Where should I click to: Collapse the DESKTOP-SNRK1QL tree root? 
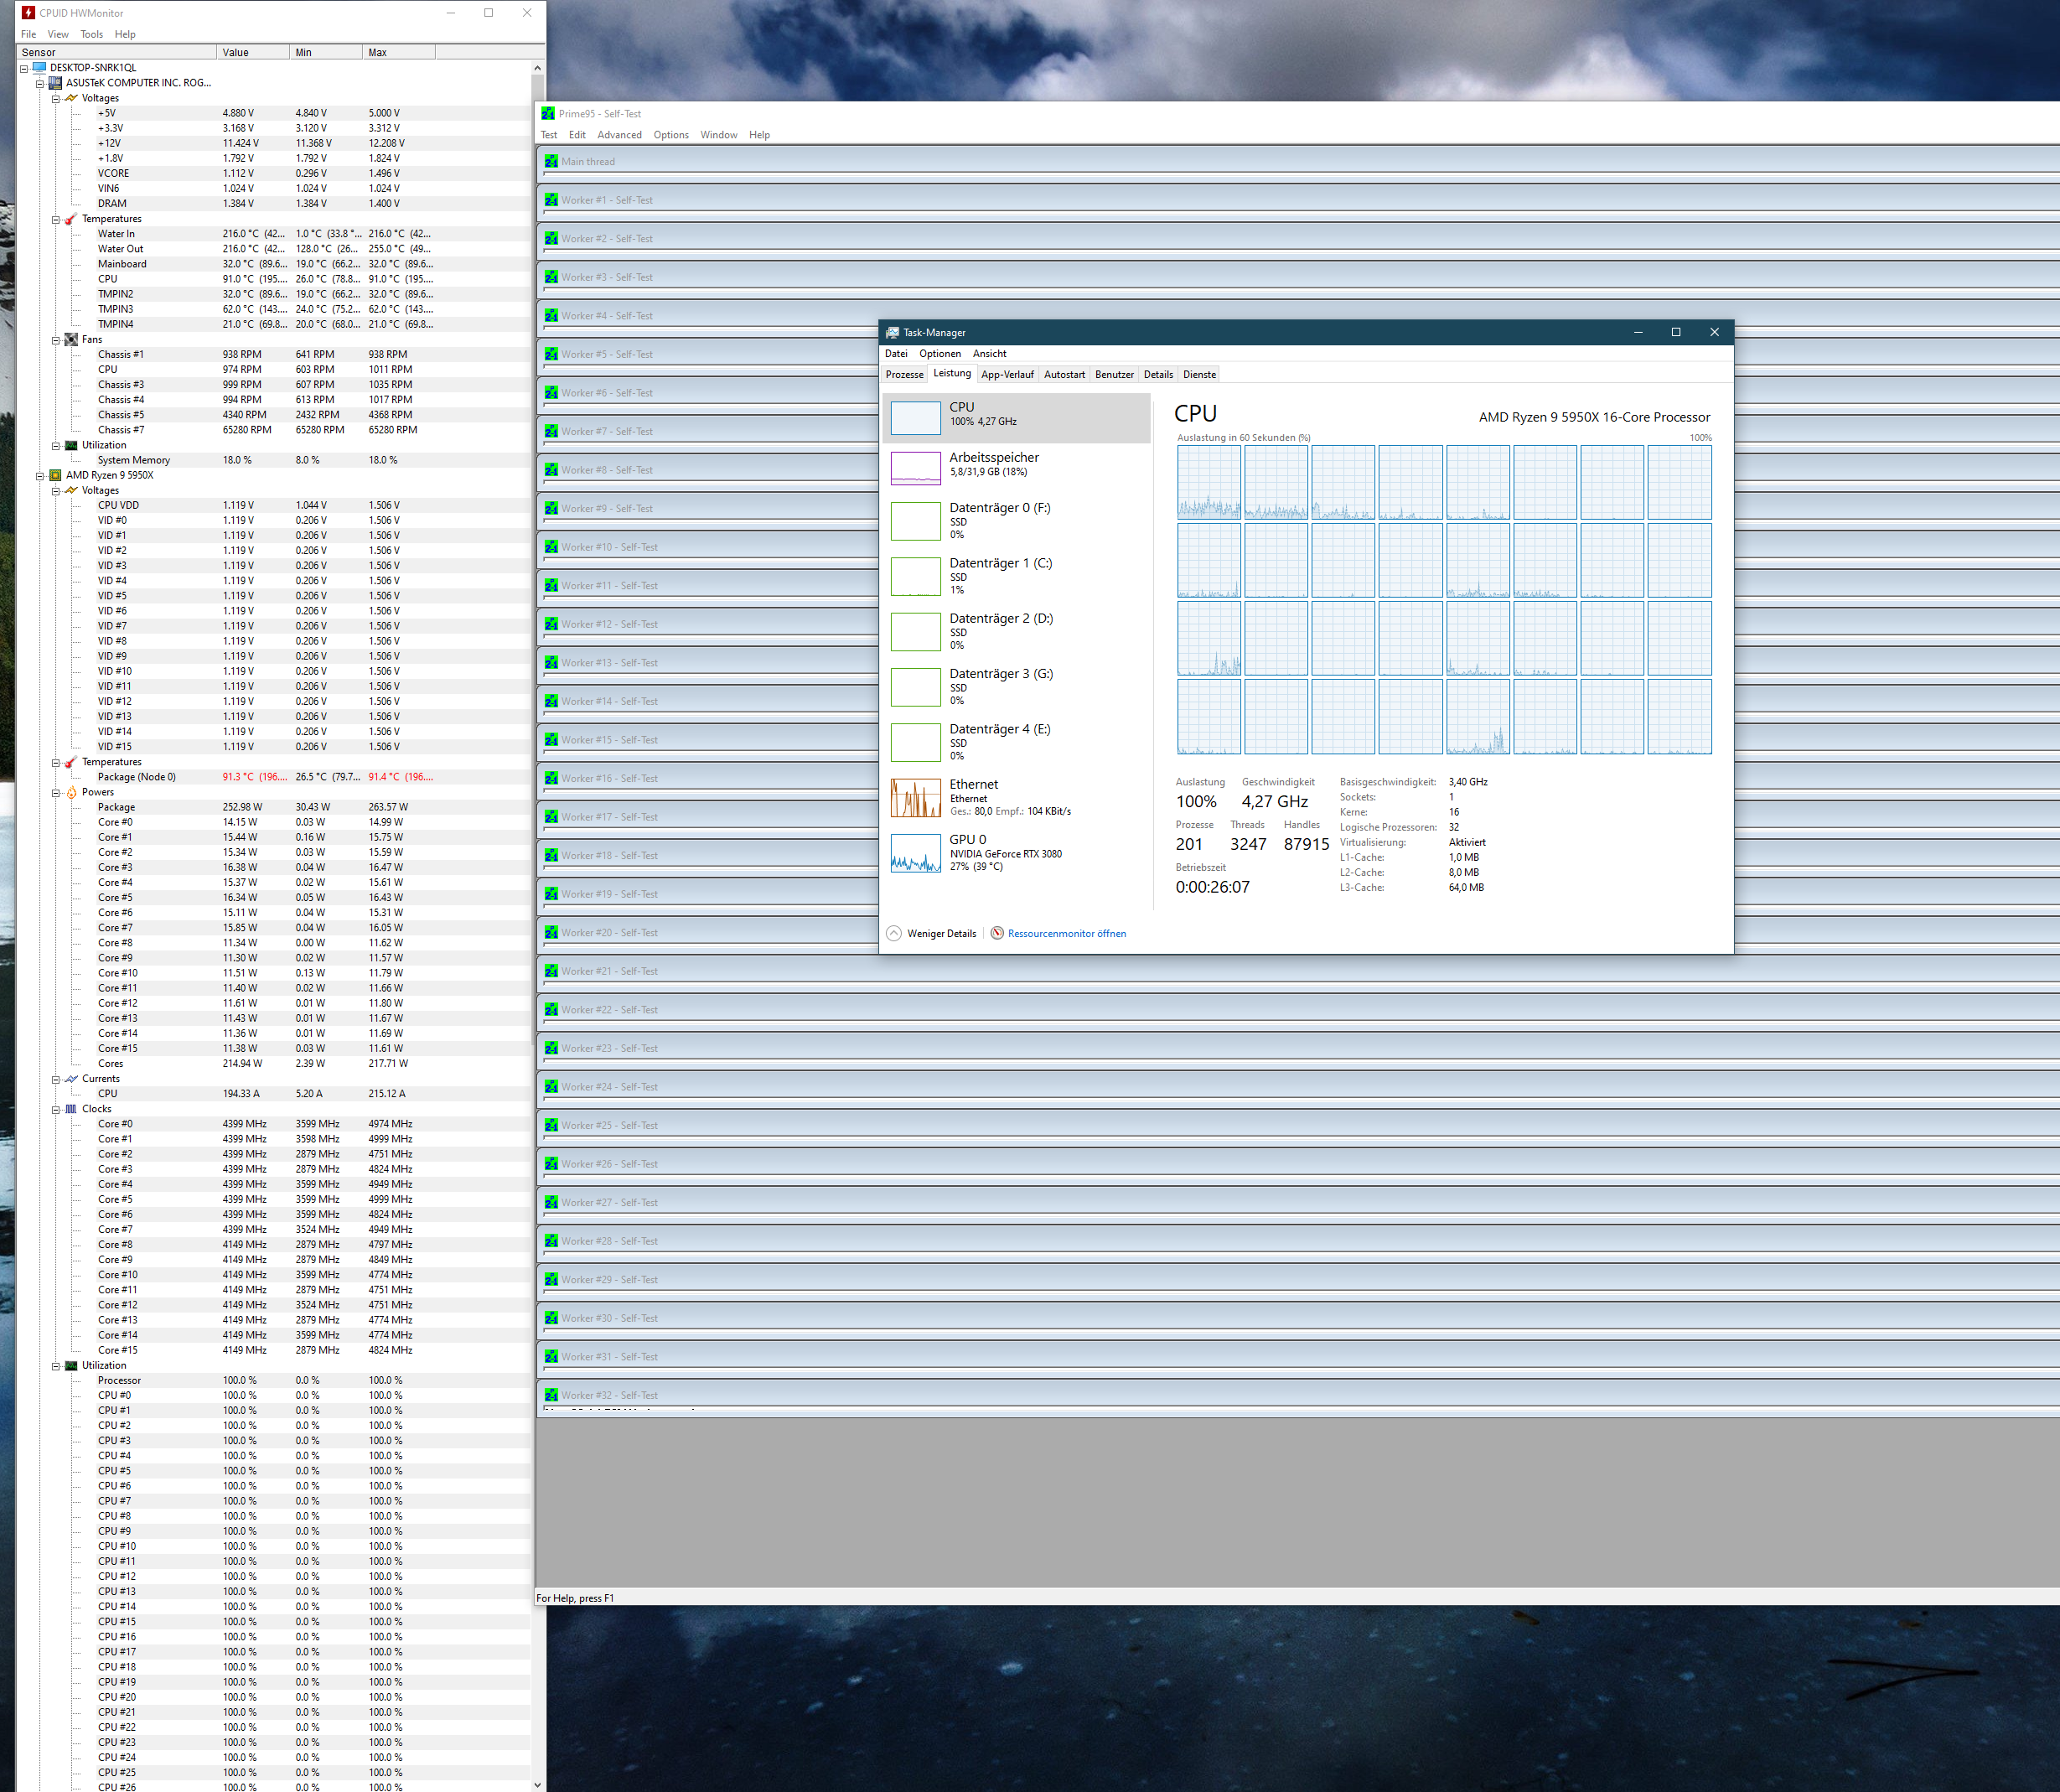(x=24, y=68)
